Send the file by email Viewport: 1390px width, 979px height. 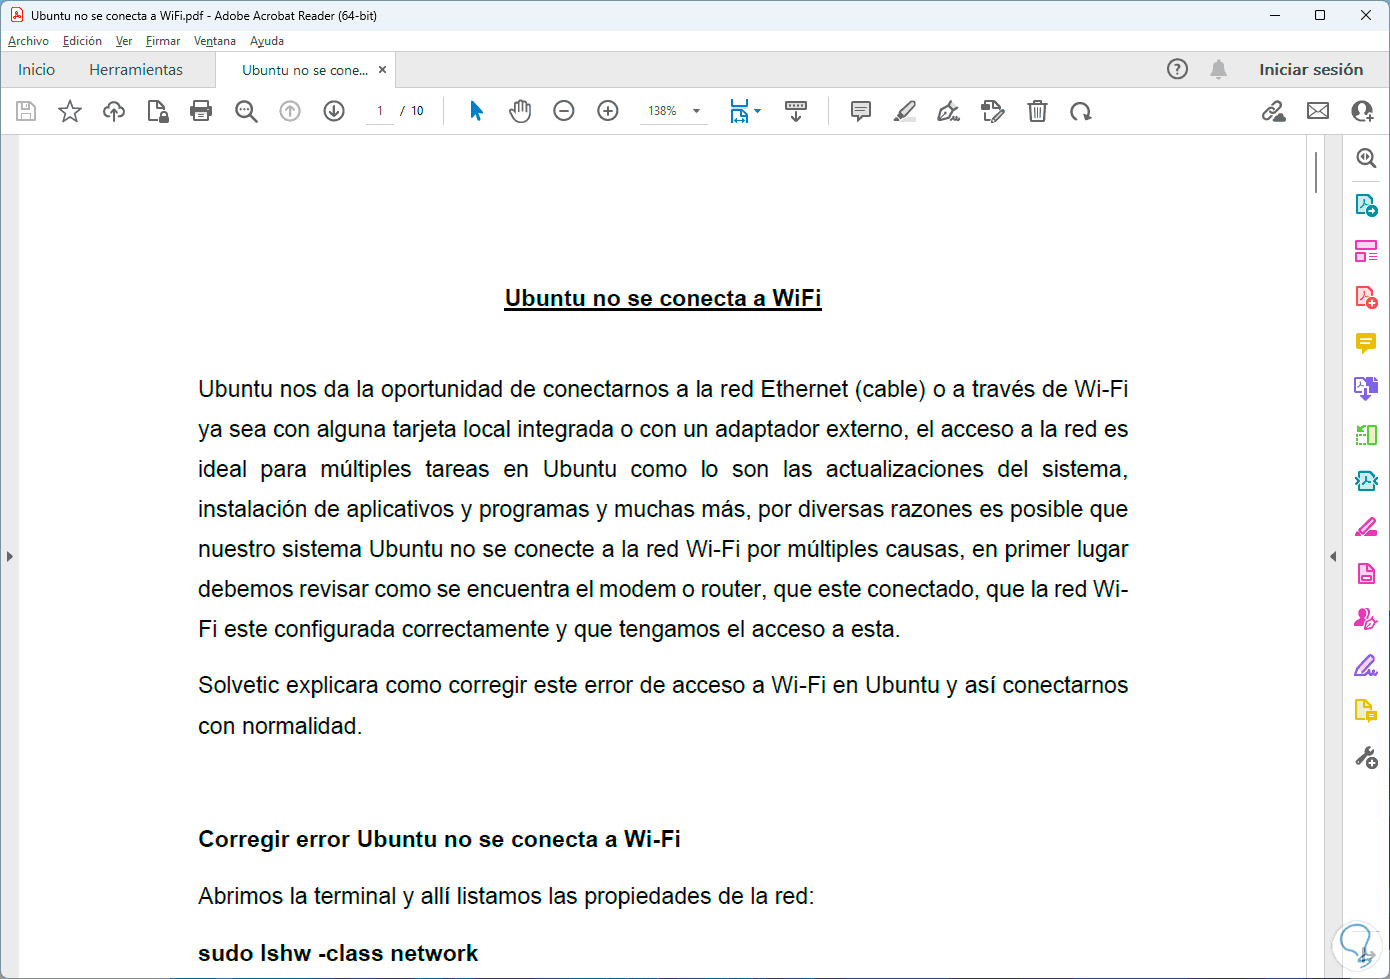pos(1318,111)
